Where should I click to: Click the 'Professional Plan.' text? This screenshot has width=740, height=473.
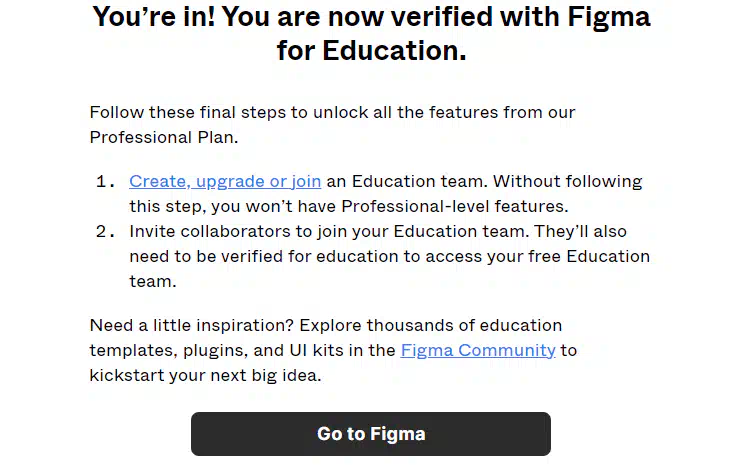(164, 137)
